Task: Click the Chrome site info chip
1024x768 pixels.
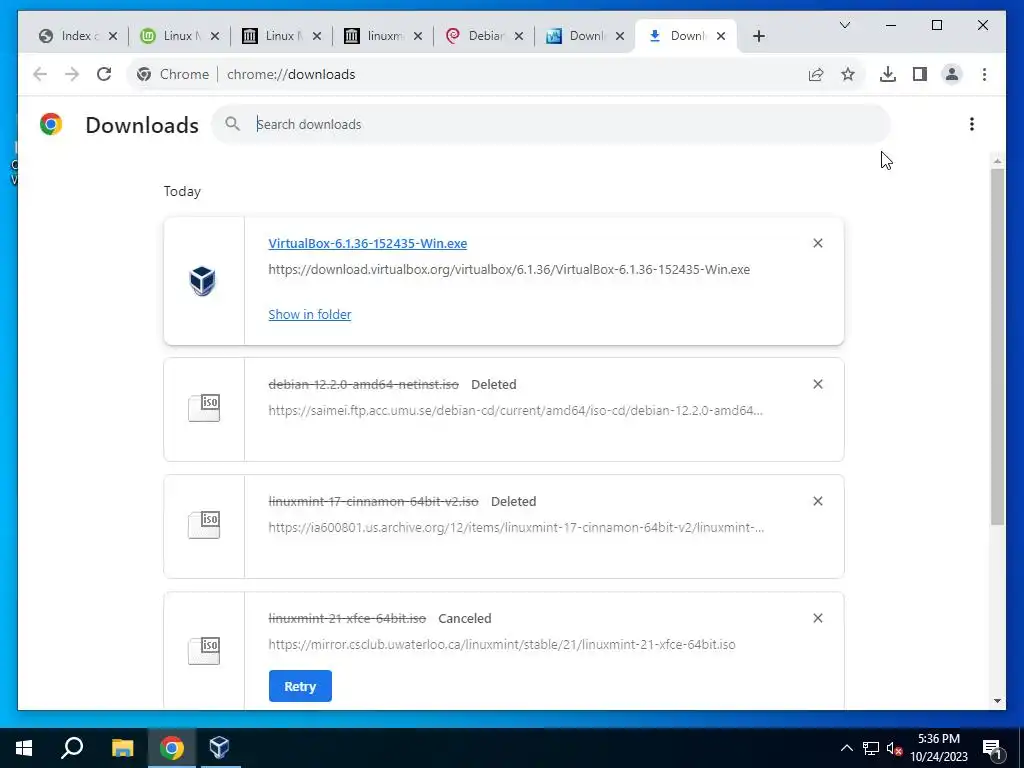Action: [x=173, y=74]
